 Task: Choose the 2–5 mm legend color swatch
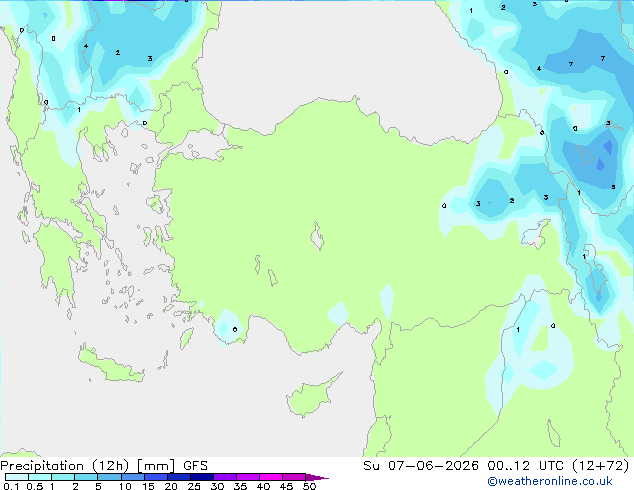tap(86, 477)
